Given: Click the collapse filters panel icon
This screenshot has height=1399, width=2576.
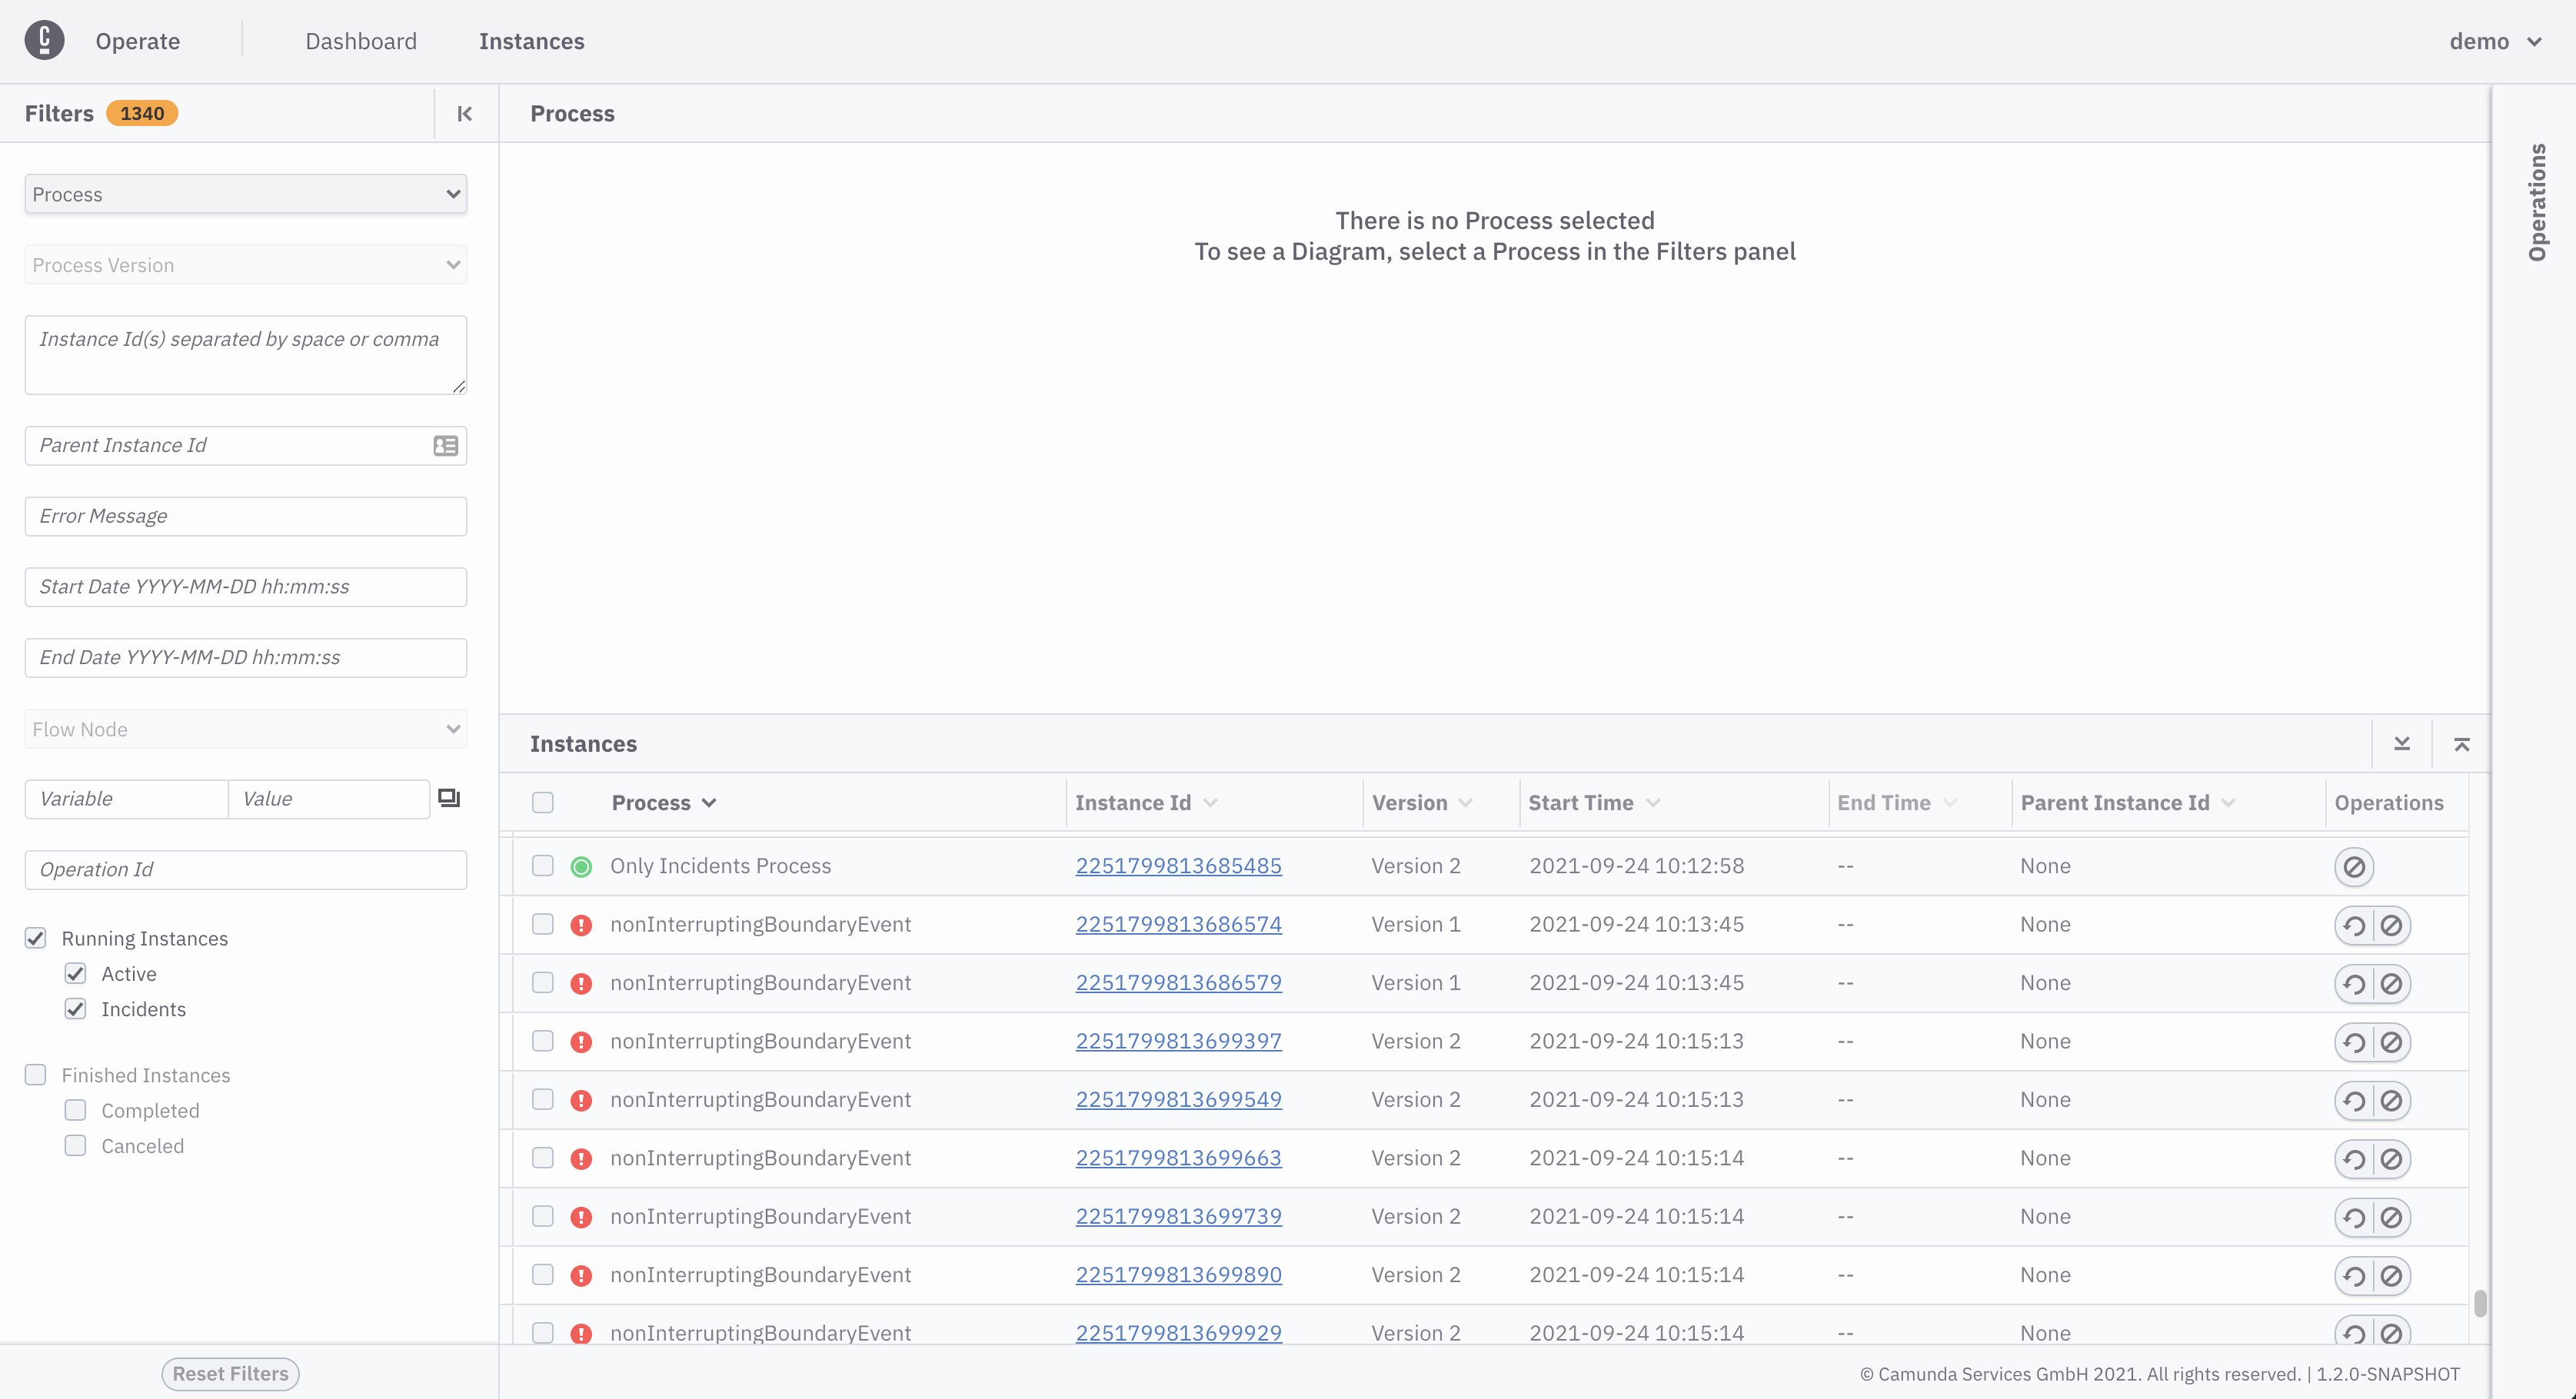Looking at the screenshot, I should point(465,112).
